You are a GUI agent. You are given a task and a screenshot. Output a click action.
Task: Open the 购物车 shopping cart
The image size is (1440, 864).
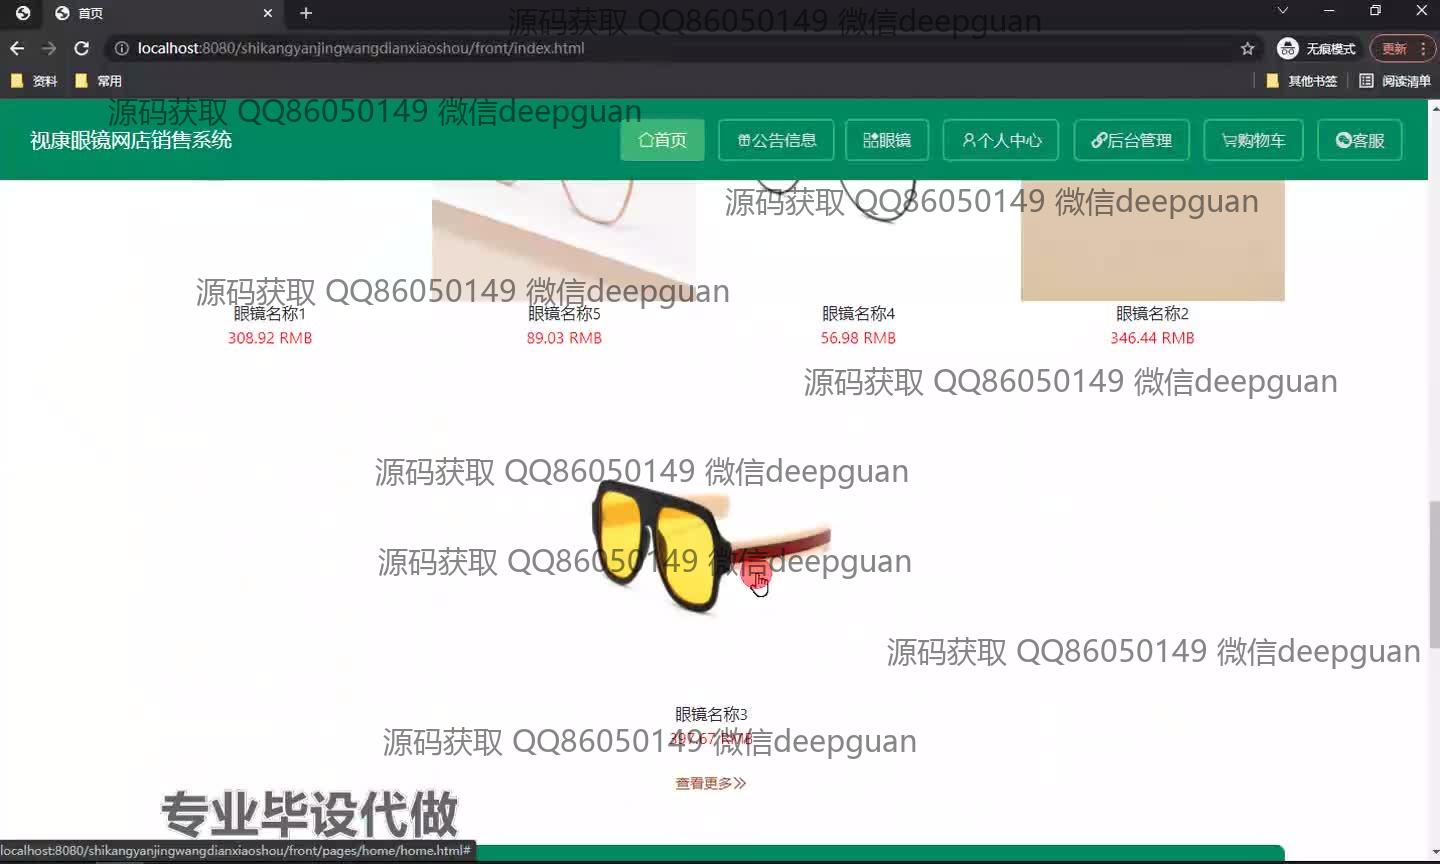point(1253,140)
